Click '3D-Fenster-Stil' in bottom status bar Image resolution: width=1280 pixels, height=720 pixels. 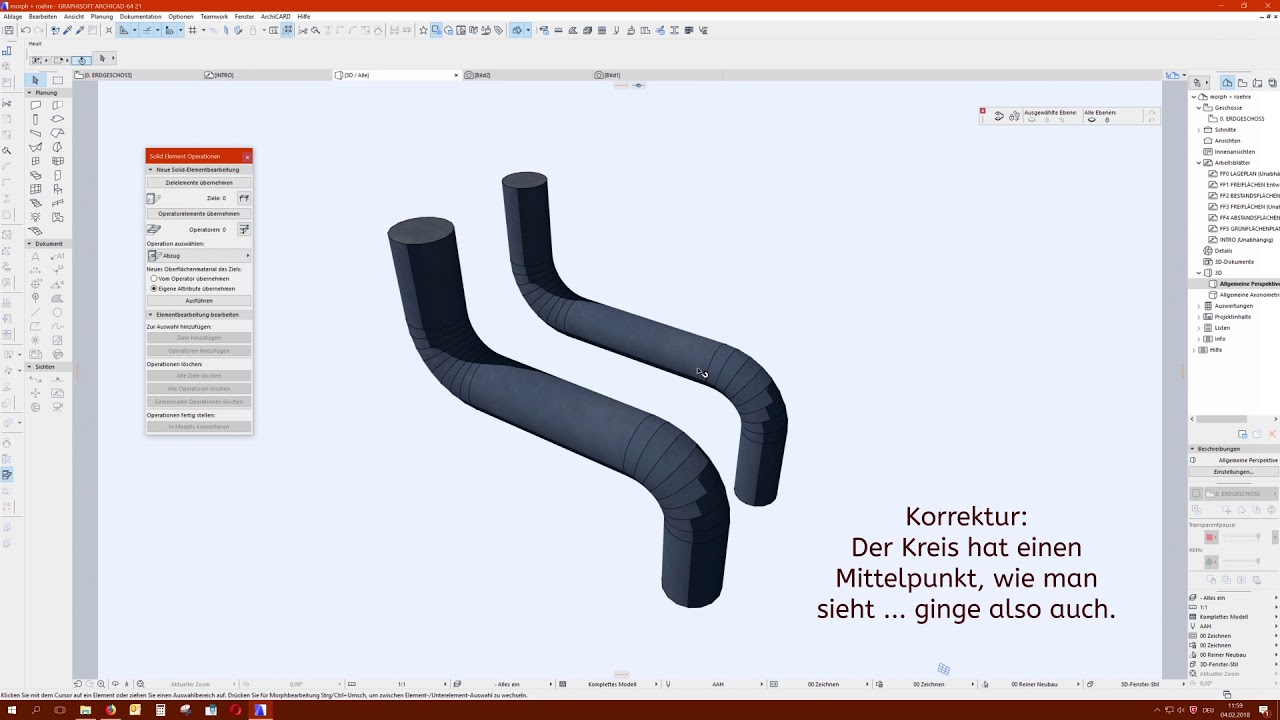pos(1139,684)
